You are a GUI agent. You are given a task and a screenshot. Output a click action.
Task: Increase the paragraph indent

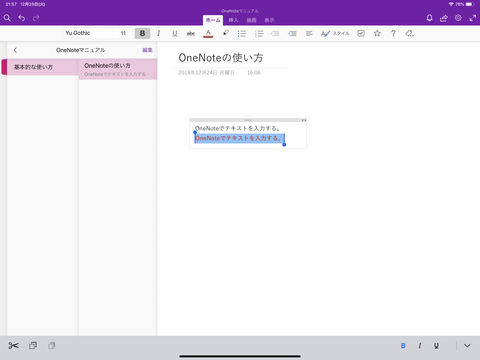click(292, 33)
